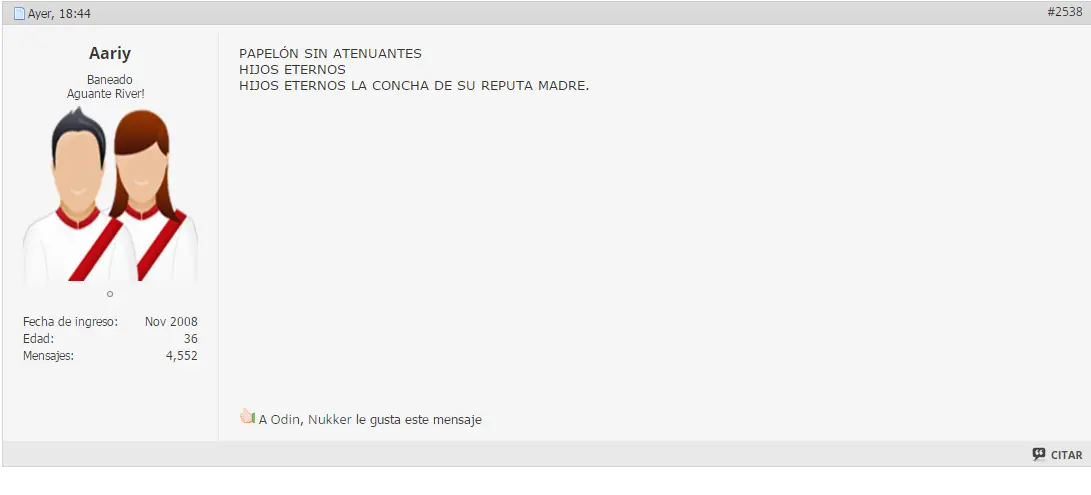Click the Baneado user title
The width and height of the screenshot is (1091, 495).
pyautogui.click(x=110, y=79)
